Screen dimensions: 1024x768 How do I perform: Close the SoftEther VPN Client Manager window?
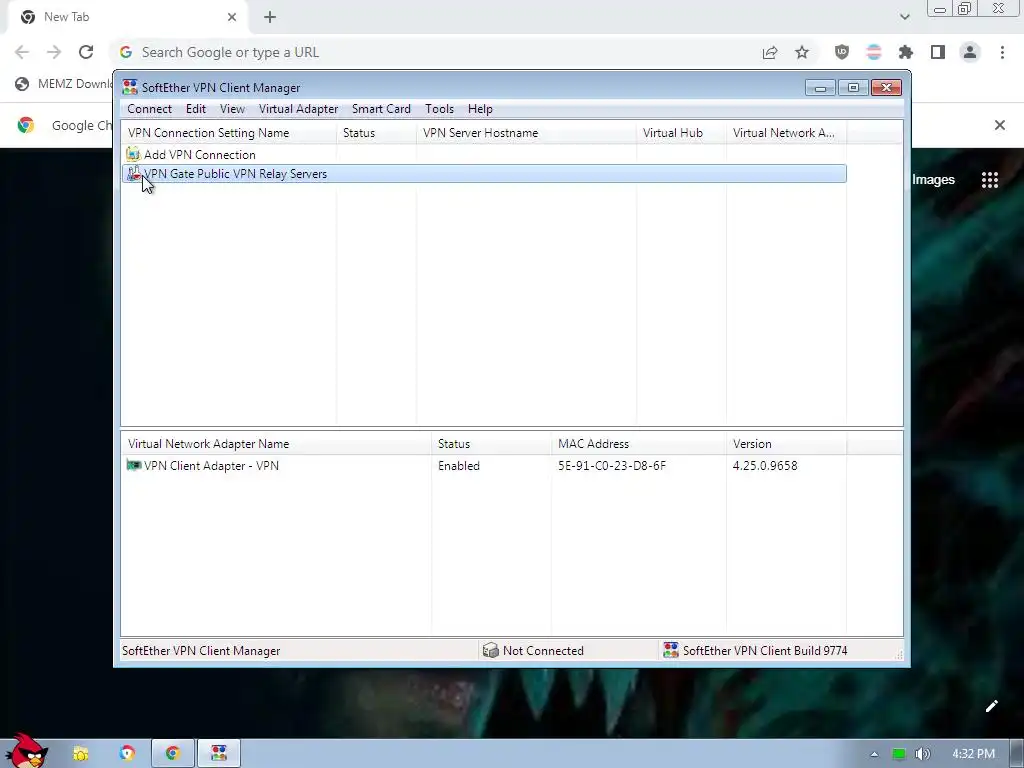(x=886, y=88)
